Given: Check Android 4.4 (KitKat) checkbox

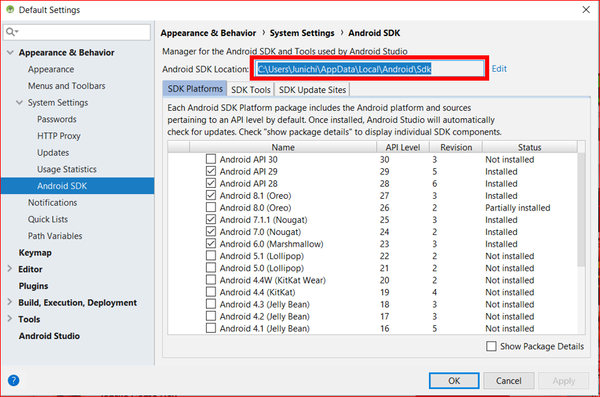Looking at the screenshot, I should 211,292.
